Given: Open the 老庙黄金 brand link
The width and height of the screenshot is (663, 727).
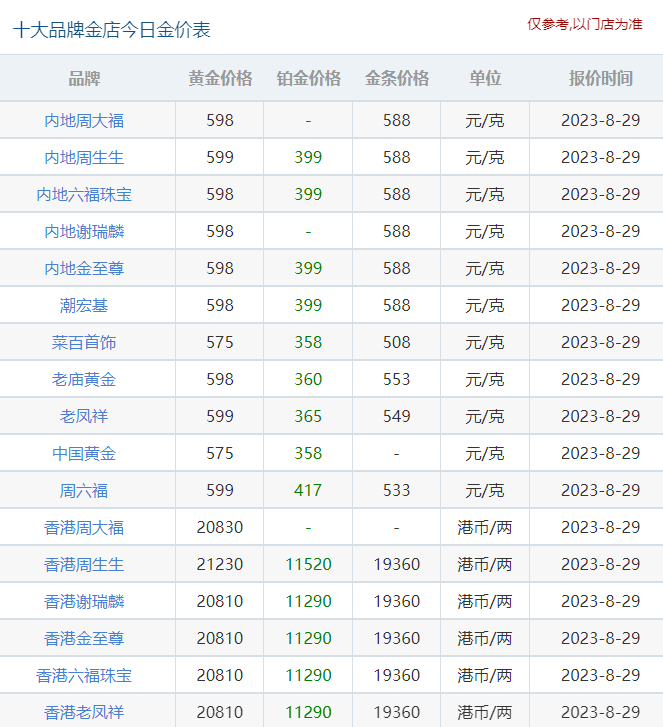Looking at the screenshot, I should coord(84,380).
